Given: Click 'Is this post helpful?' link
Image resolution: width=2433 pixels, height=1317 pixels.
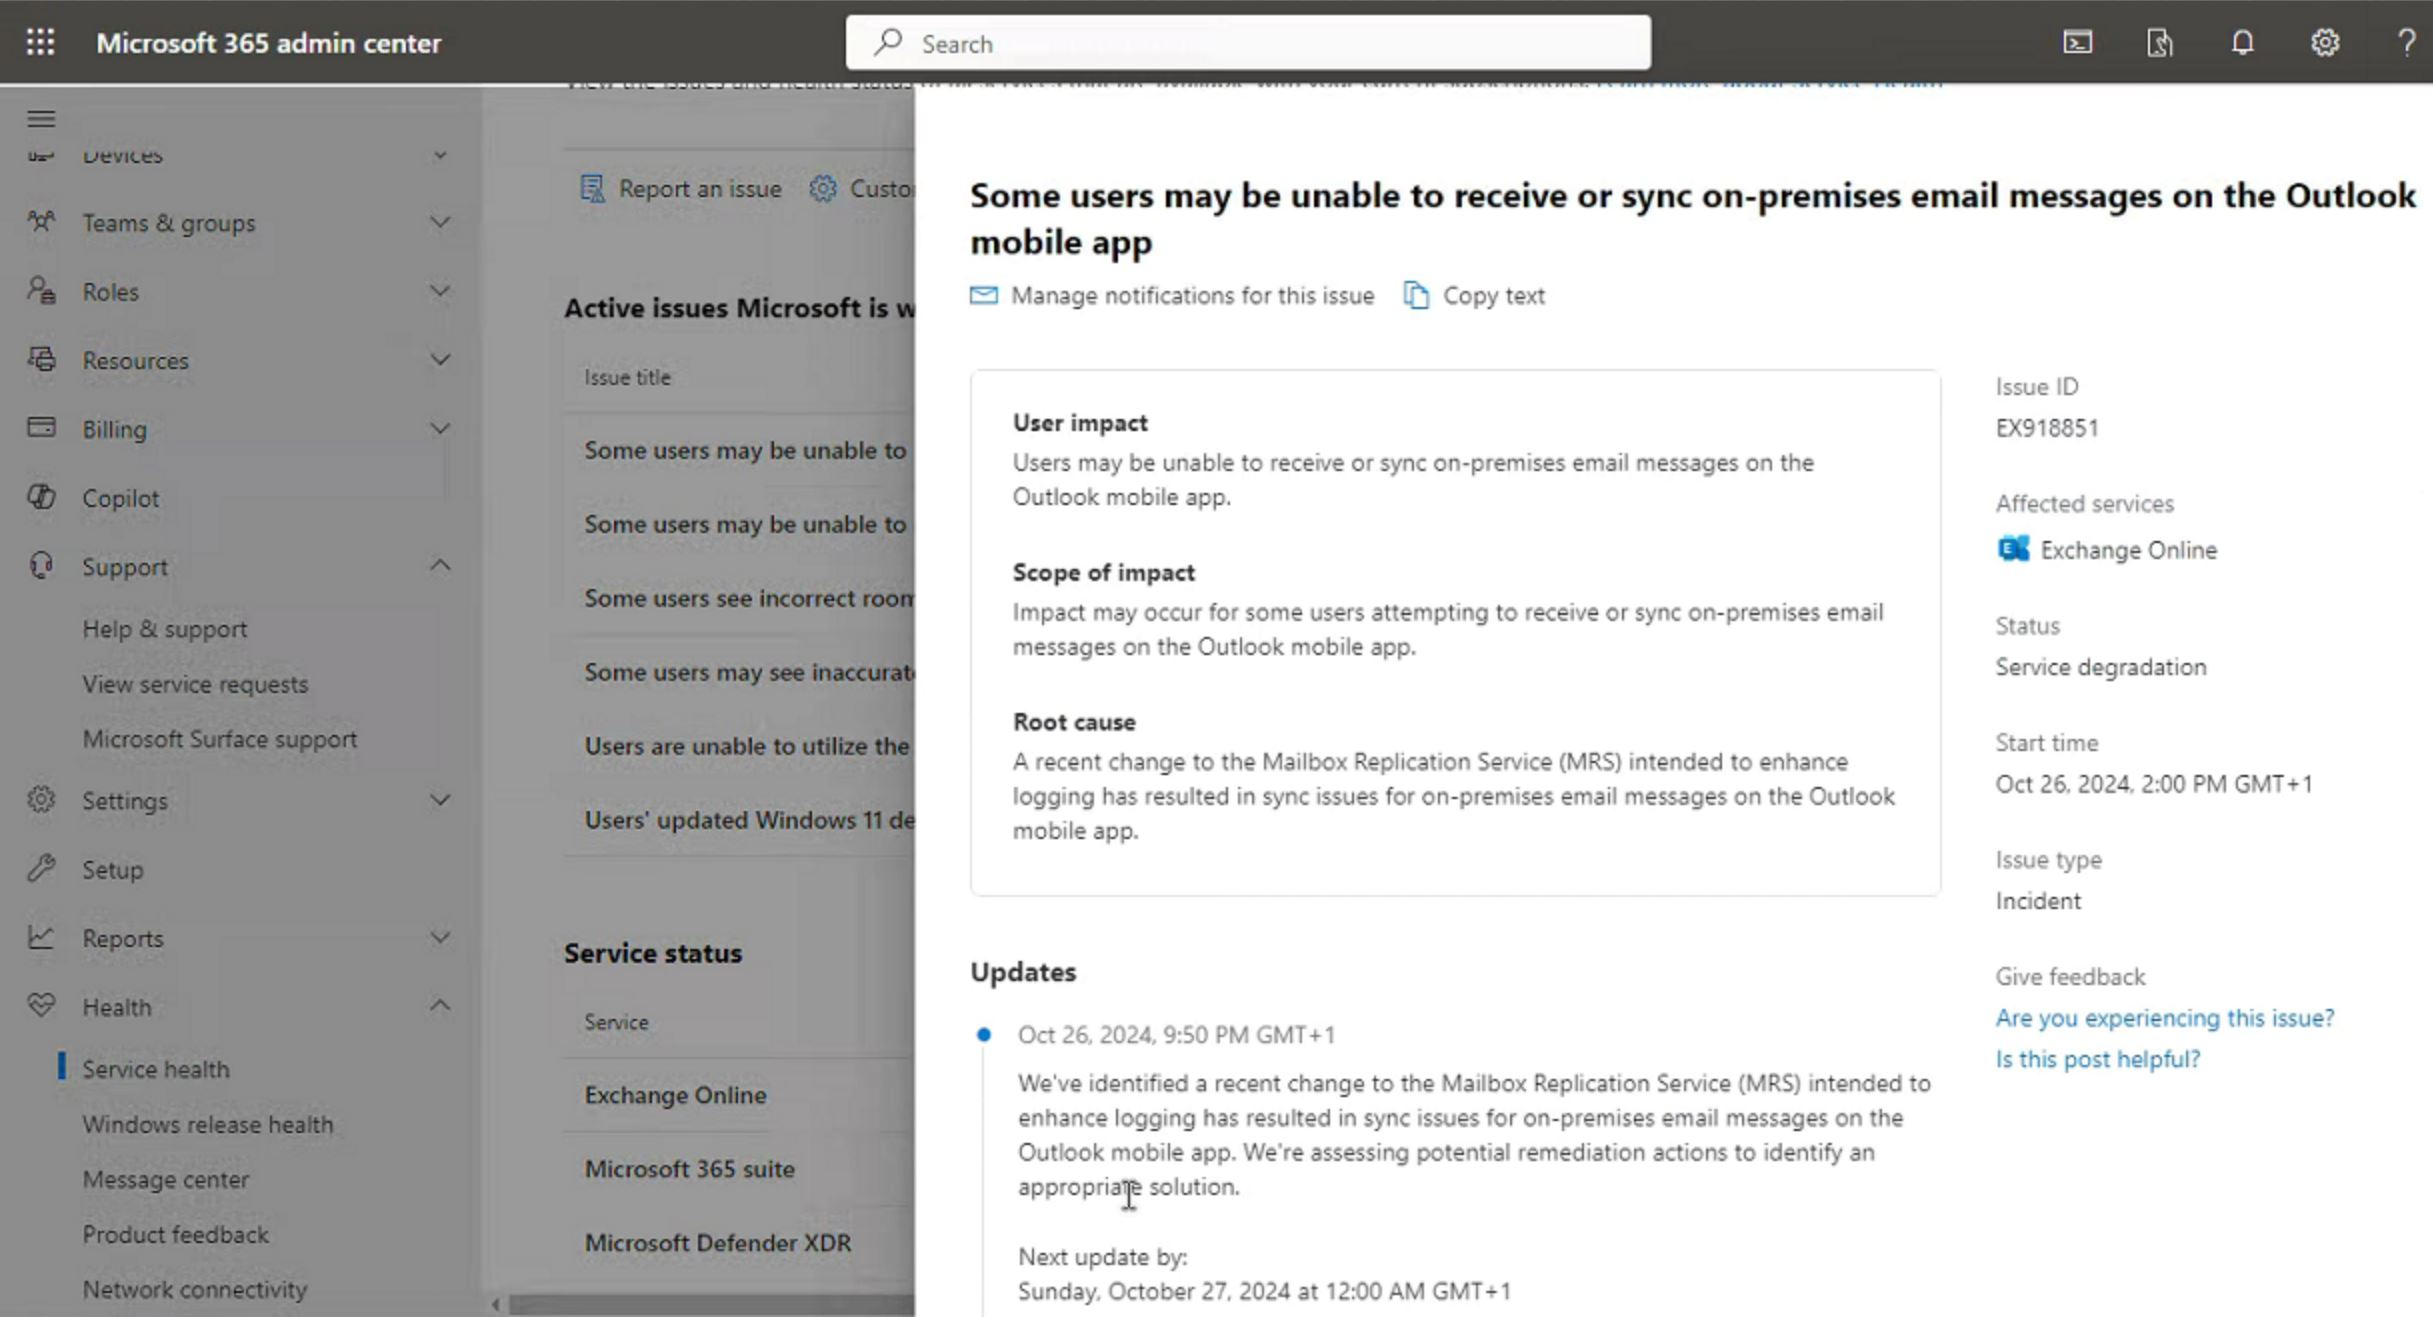Looking at the screenshot, I should (x=2097, y=1058).
